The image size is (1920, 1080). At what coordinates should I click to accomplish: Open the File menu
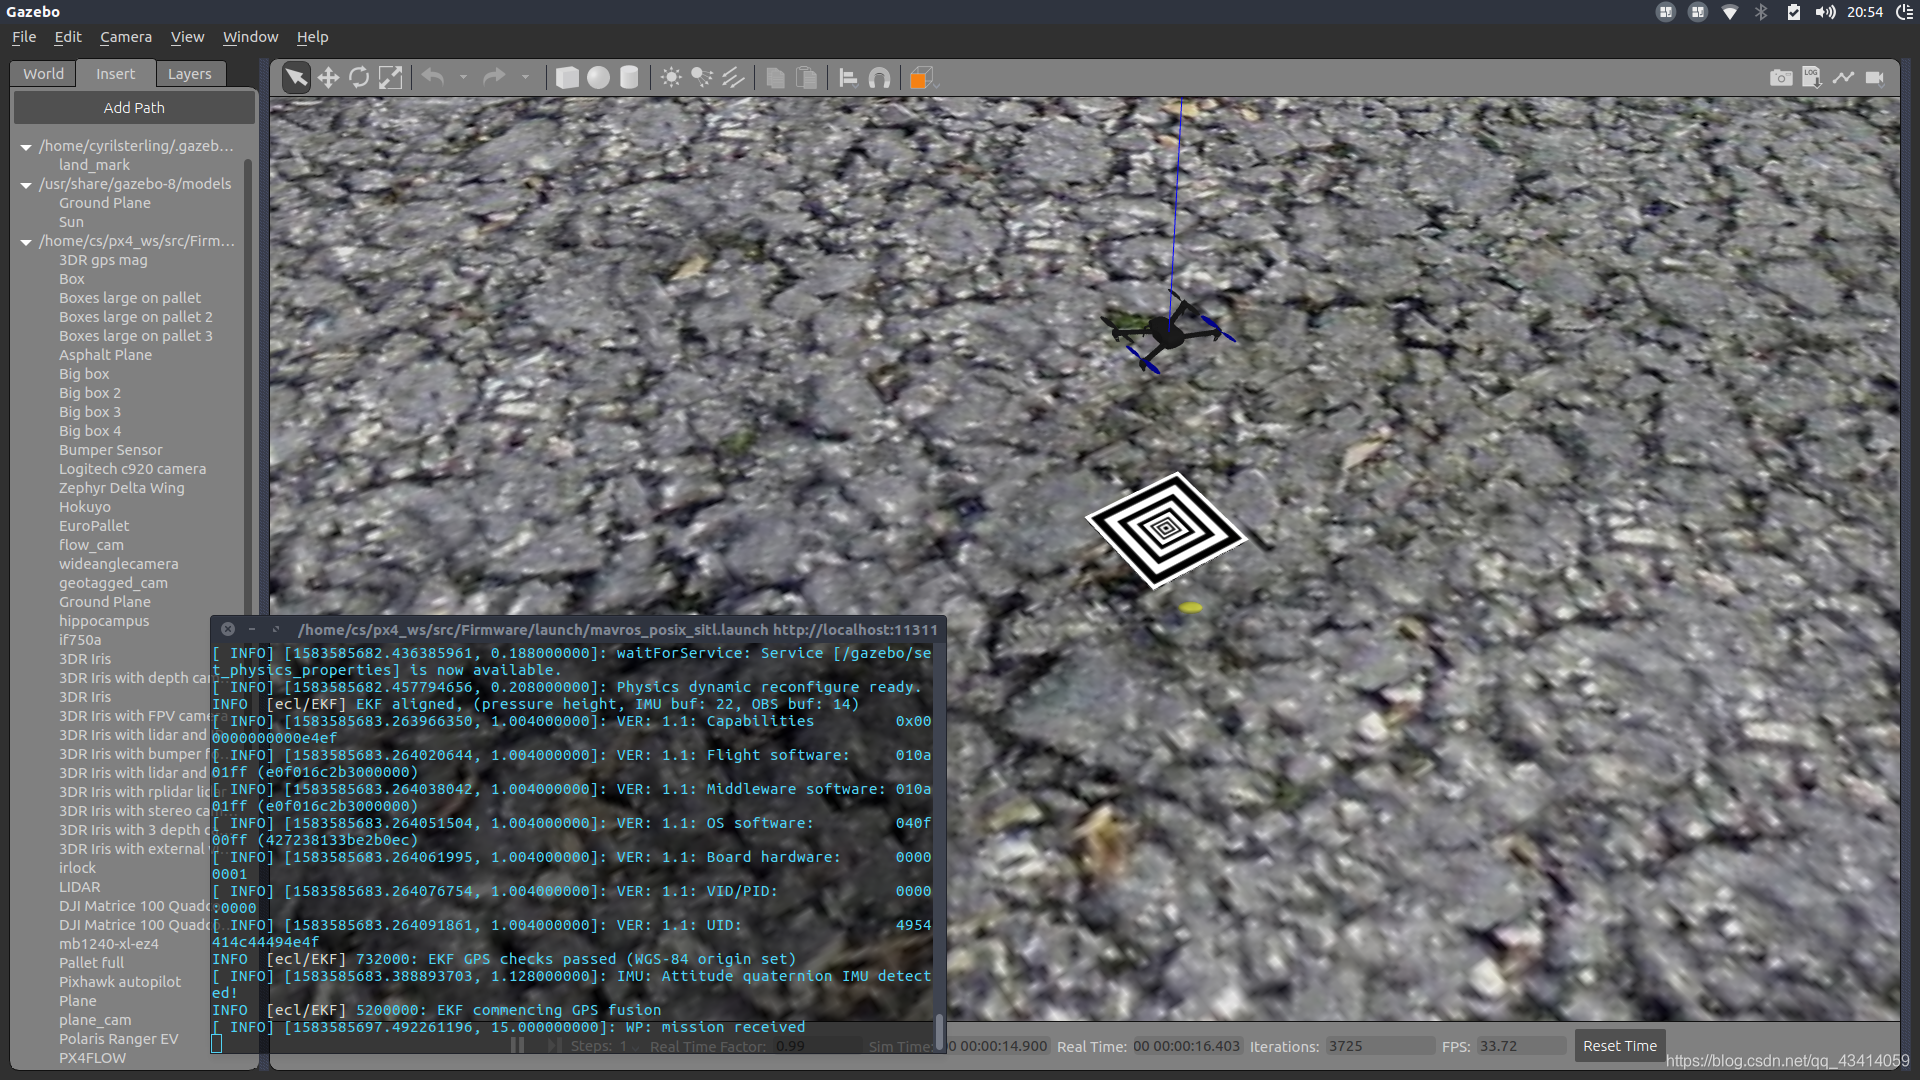pos(24,37)
